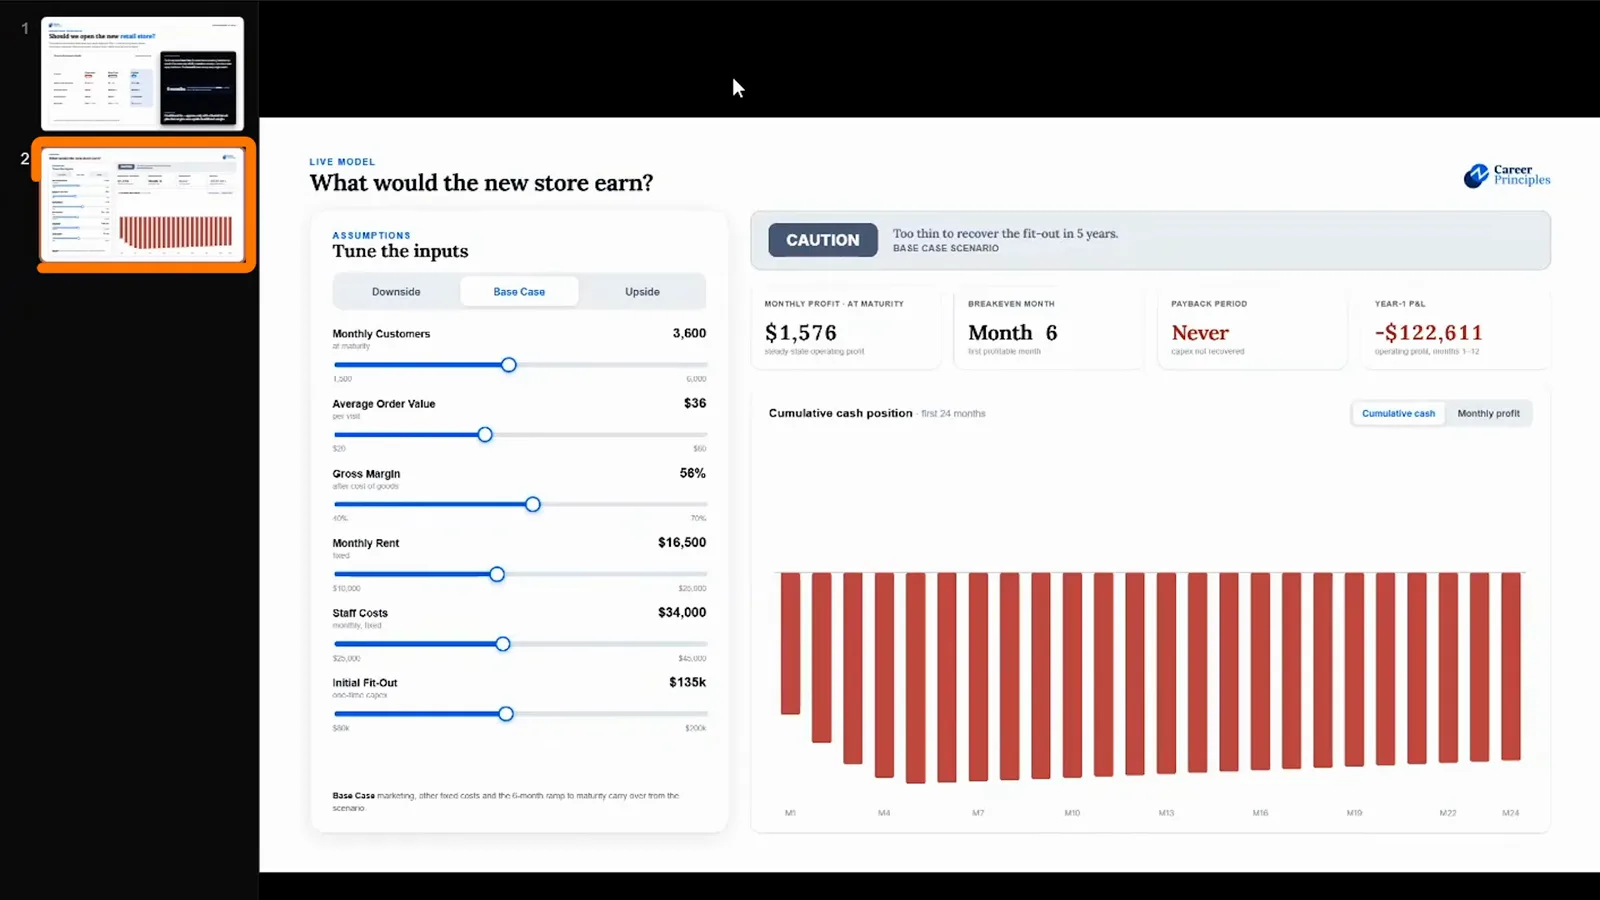Screen dimensions: 1600x900
Task: Select the Base Case scenario tab
Action: 519,292
